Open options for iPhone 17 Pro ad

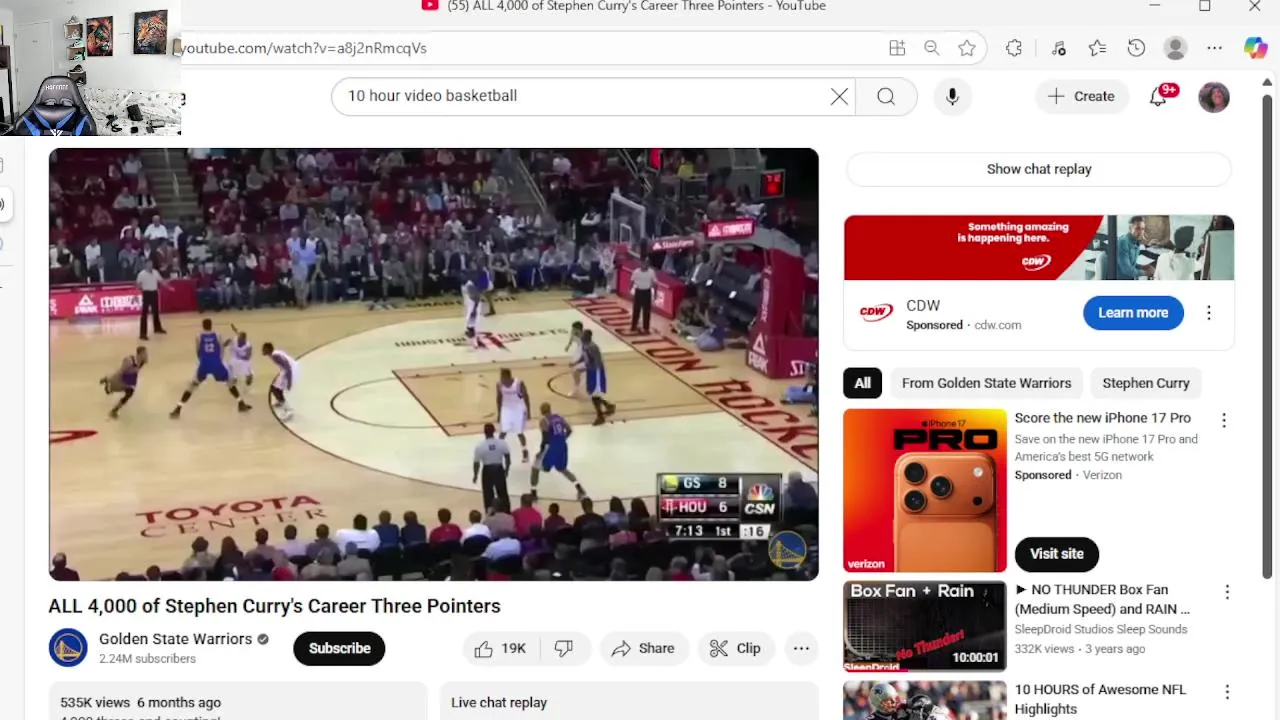pyautogui.click(x=1224, y=421)
